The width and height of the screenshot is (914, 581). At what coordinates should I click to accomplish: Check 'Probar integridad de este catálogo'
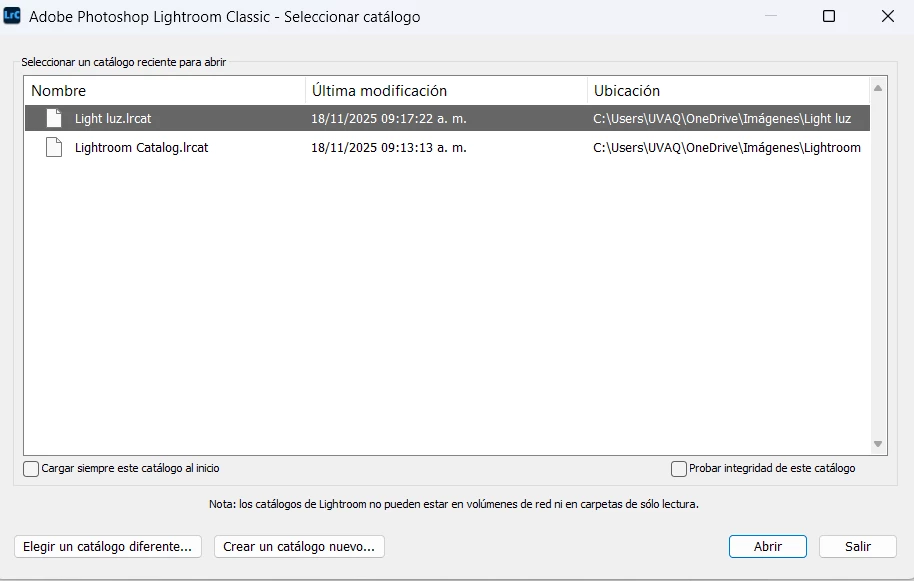tap(679, 469)
